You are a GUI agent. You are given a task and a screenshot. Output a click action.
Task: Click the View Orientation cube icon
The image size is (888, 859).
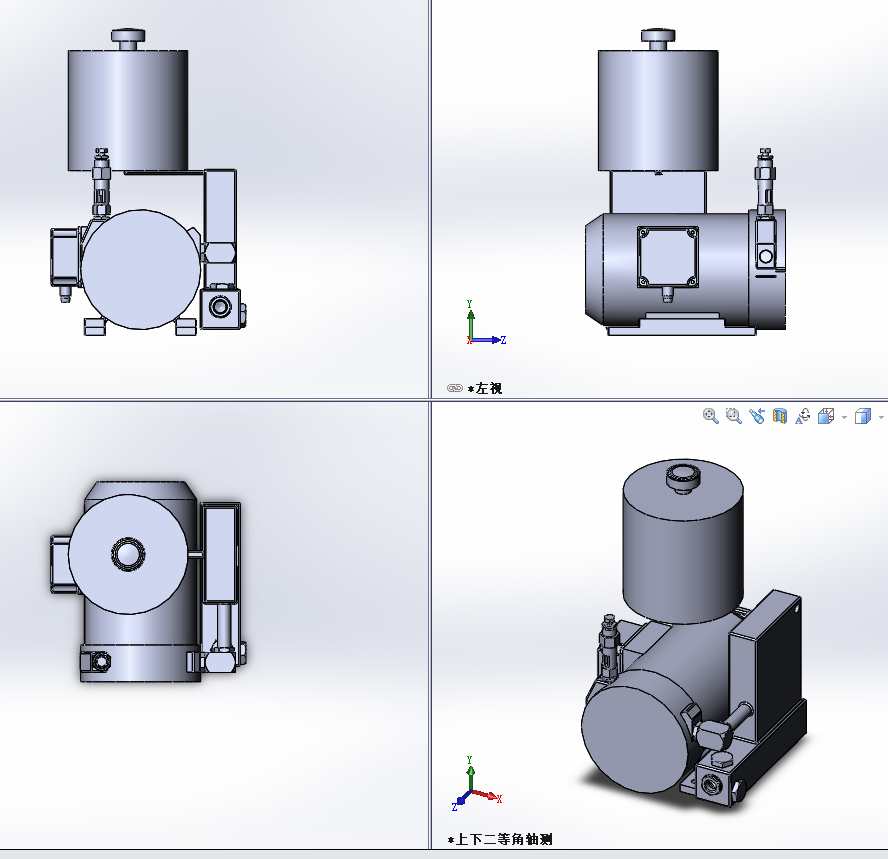(826, 416)
